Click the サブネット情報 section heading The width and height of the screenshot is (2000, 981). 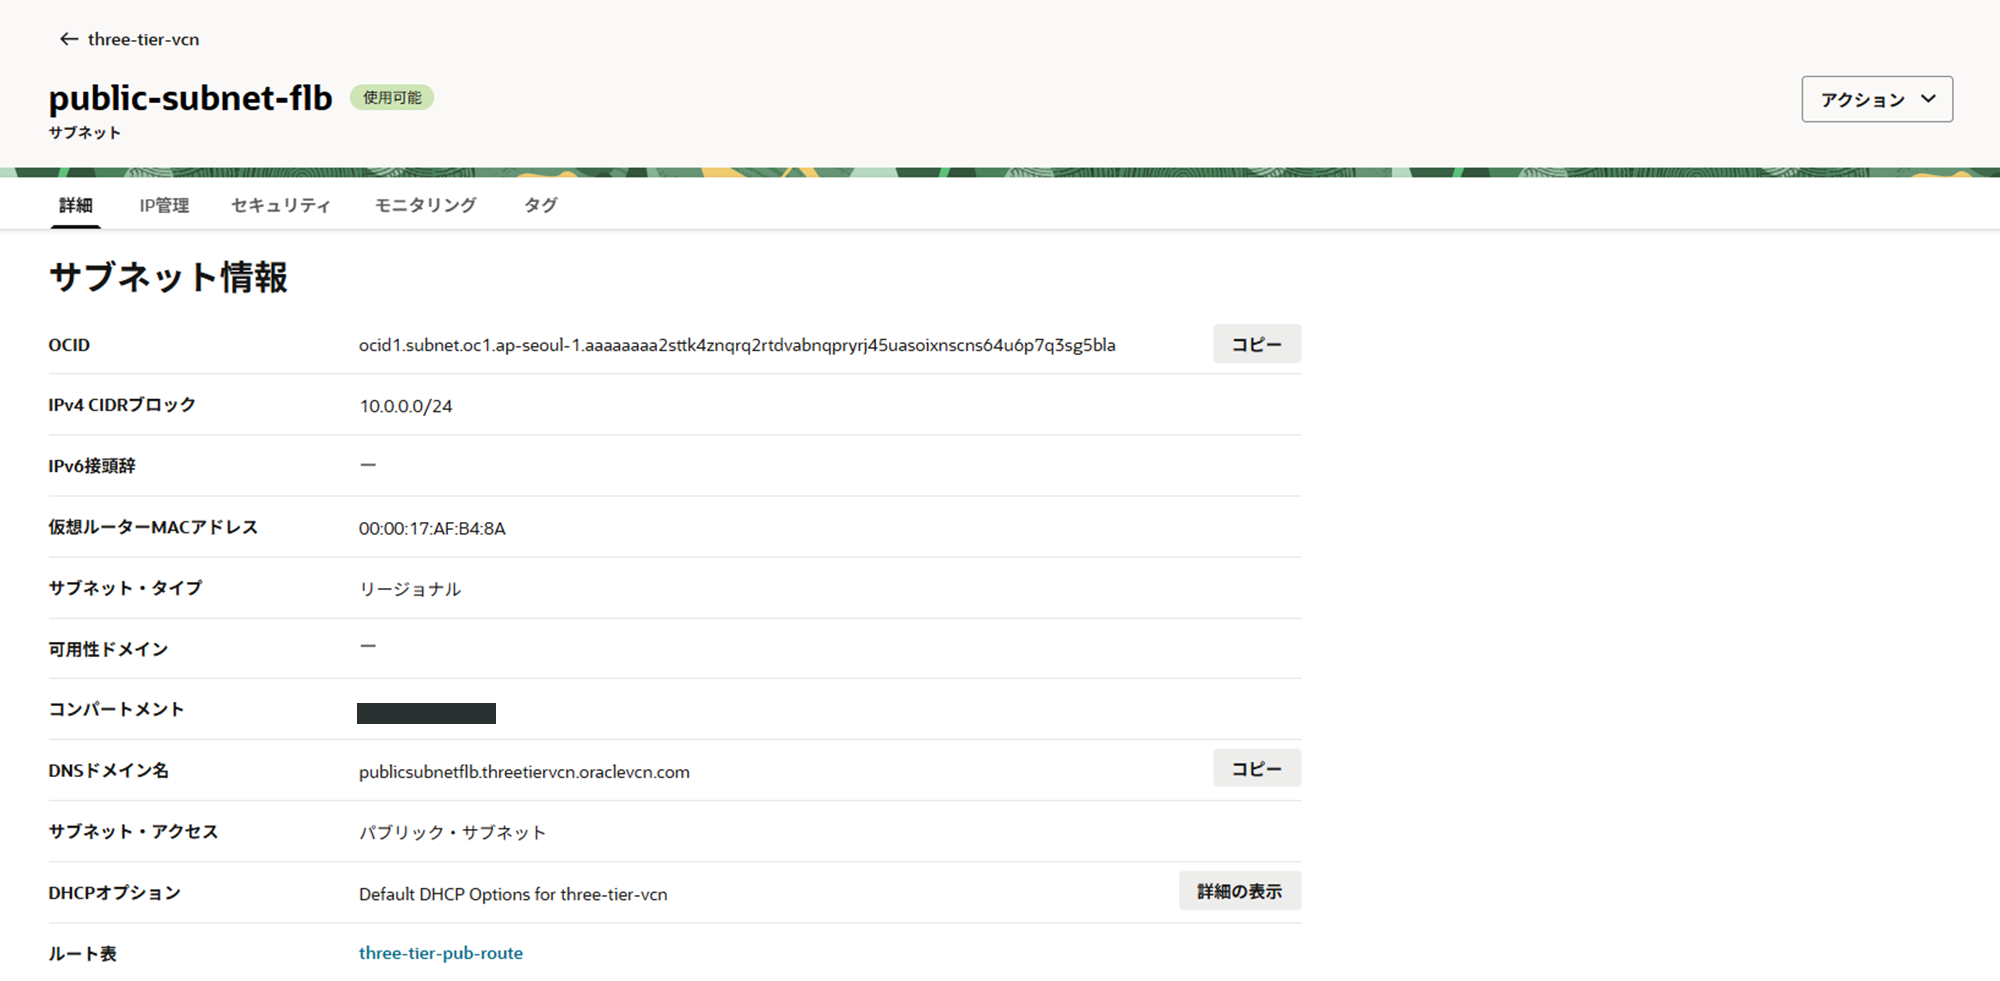tap(168, 277)
